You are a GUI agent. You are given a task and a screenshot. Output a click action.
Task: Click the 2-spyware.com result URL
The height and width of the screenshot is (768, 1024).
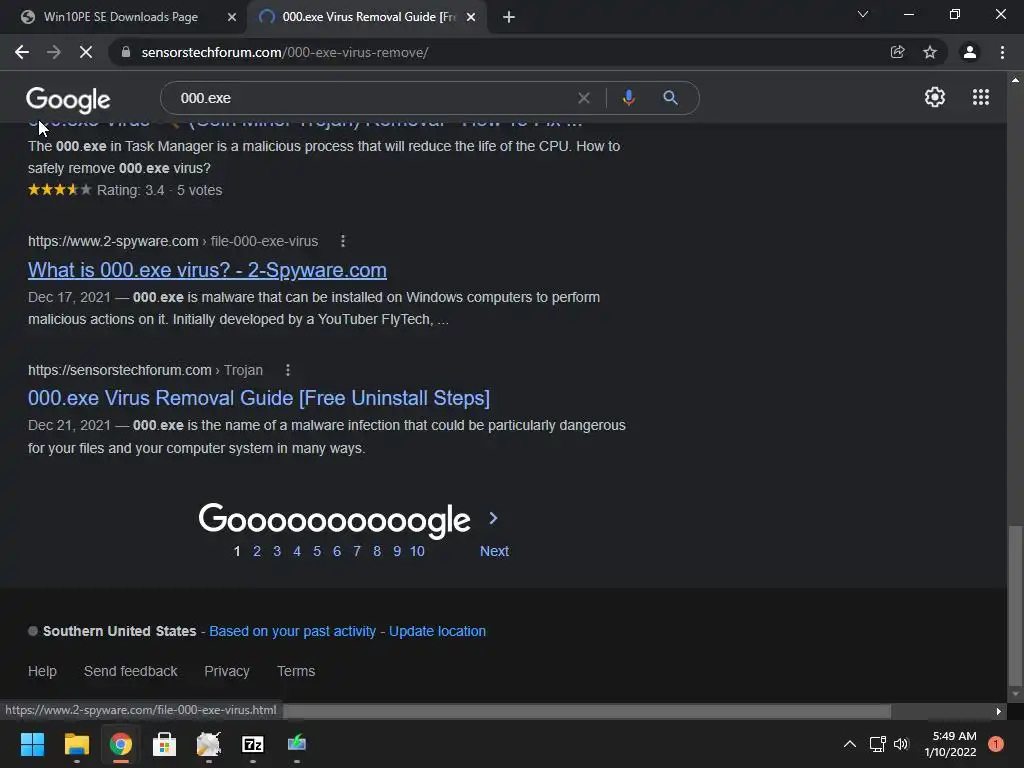pos(173,241)
